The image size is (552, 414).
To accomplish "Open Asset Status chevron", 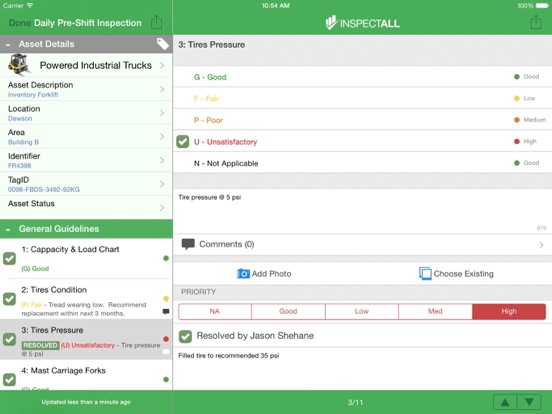I will [x=162, y=207].
